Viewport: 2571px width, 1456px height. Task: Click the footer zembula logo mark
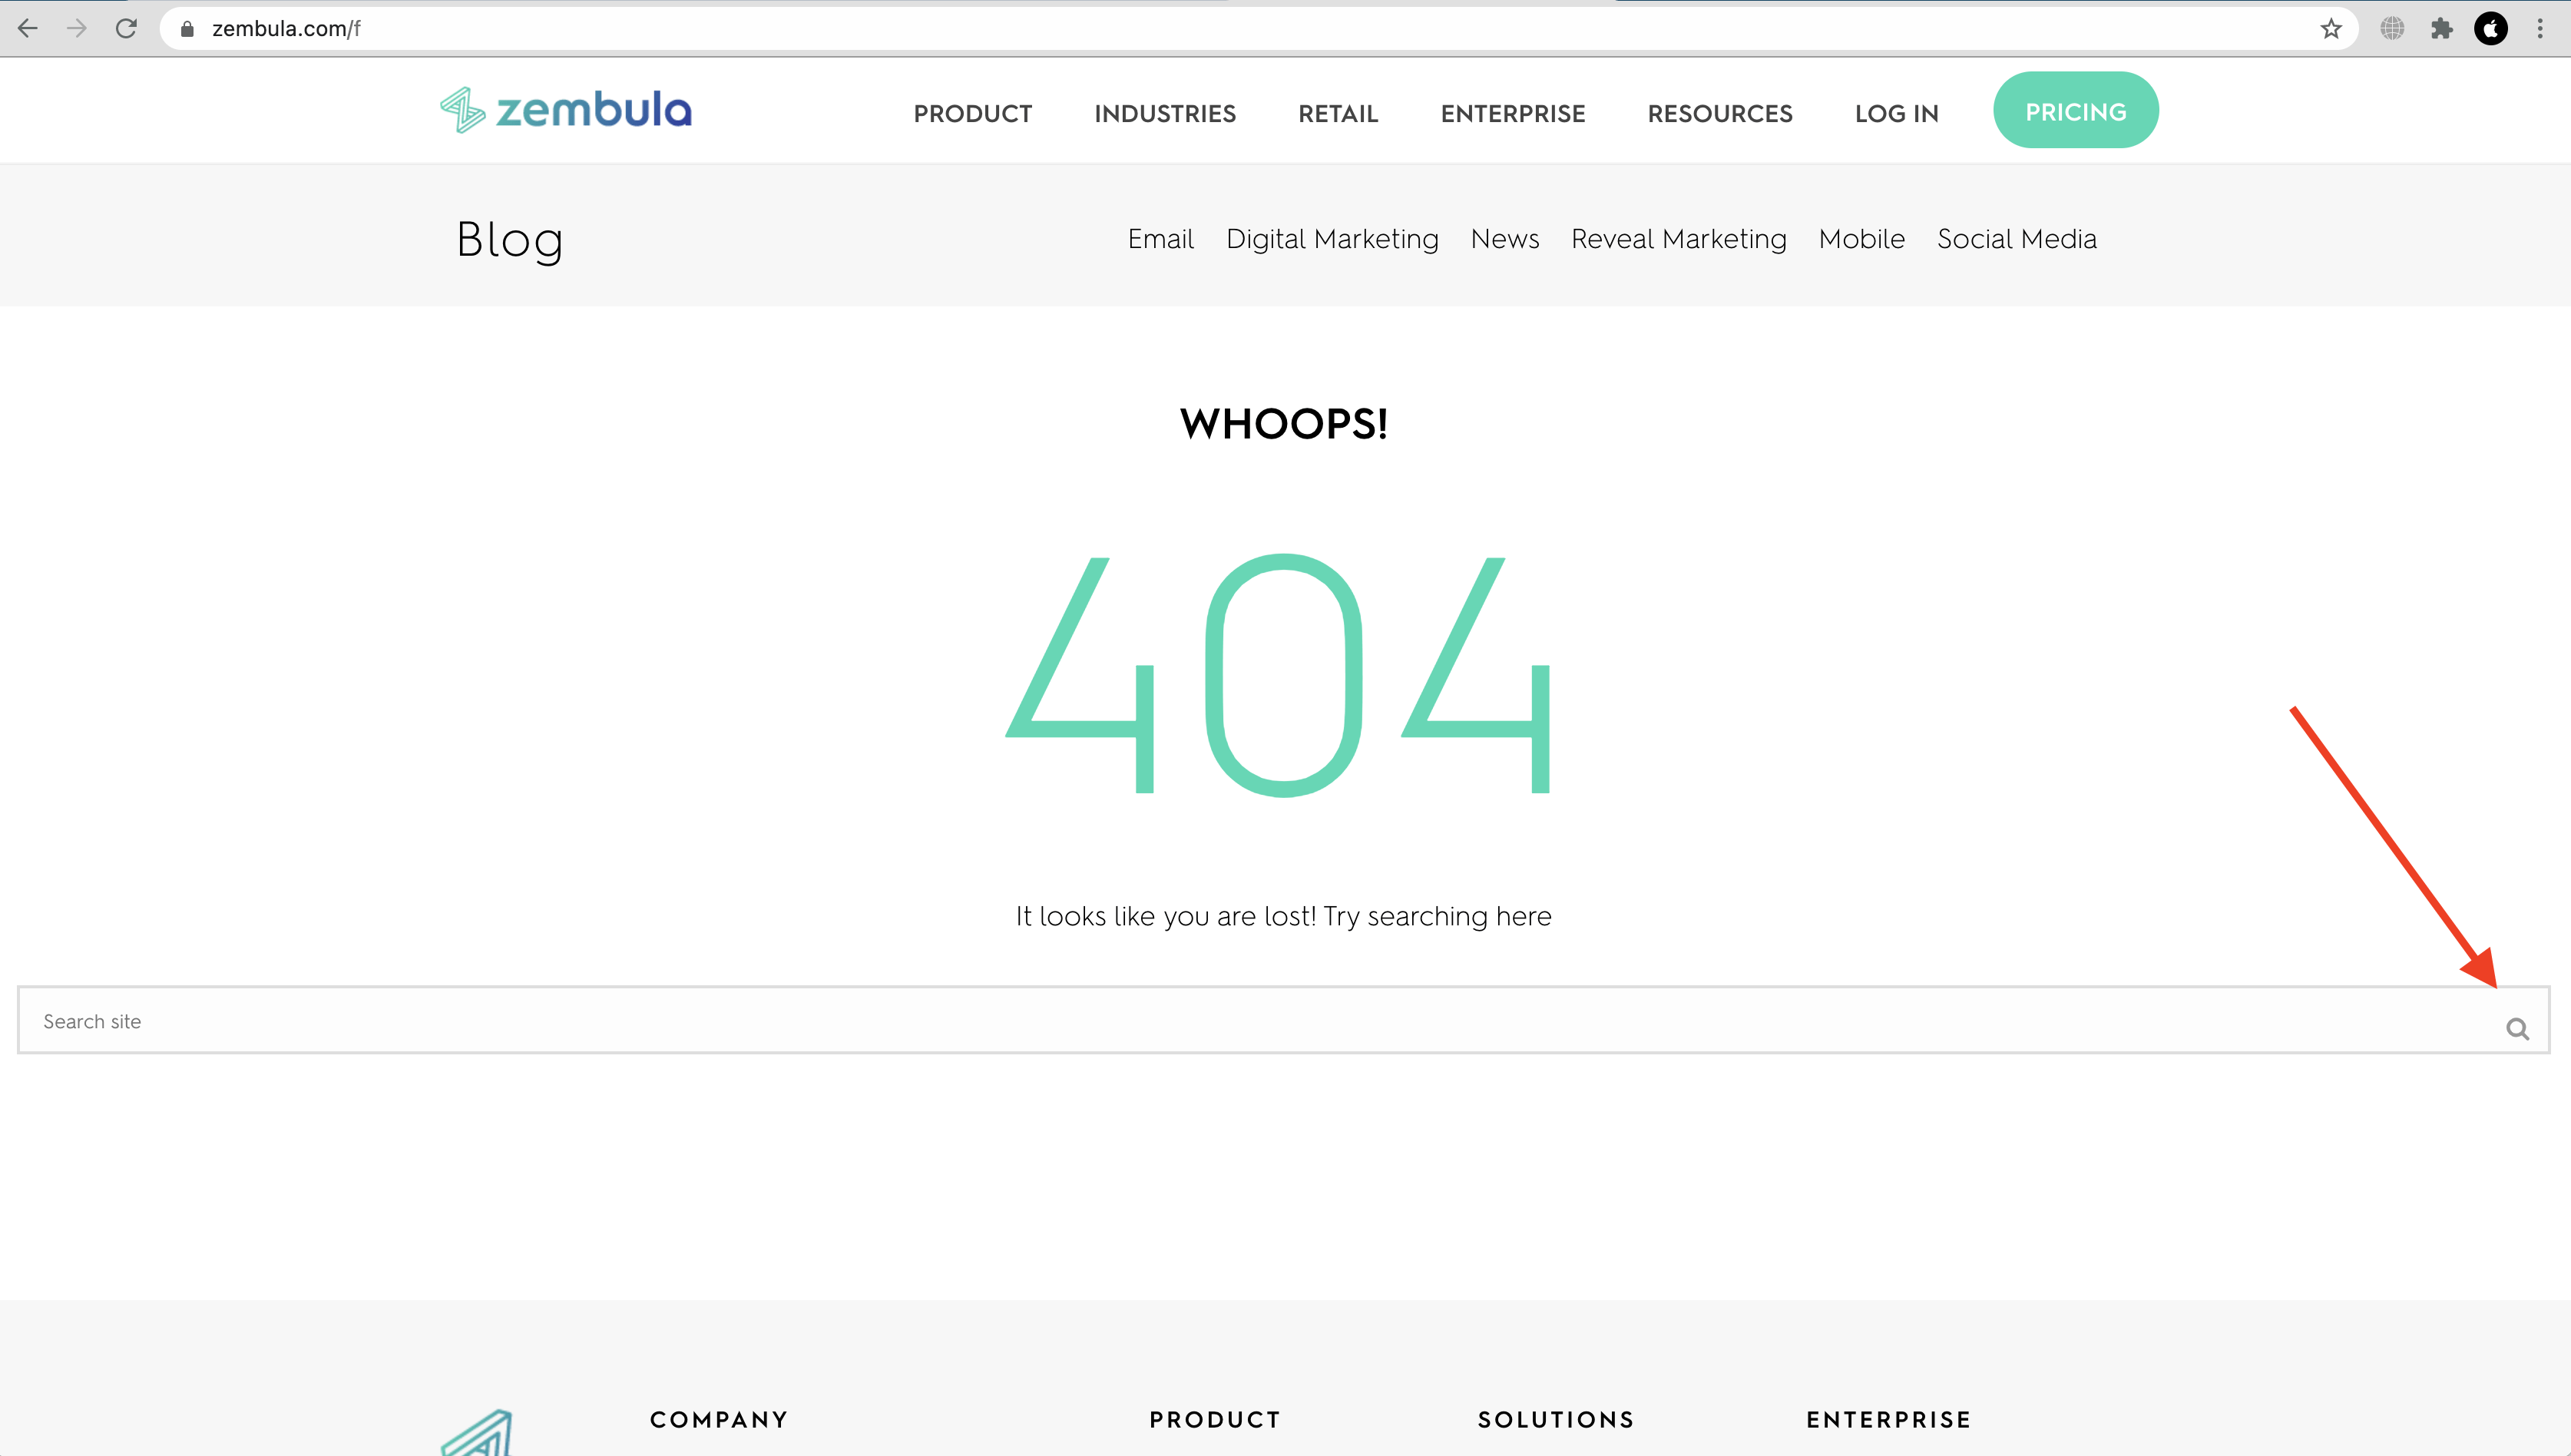(478, 1432)
